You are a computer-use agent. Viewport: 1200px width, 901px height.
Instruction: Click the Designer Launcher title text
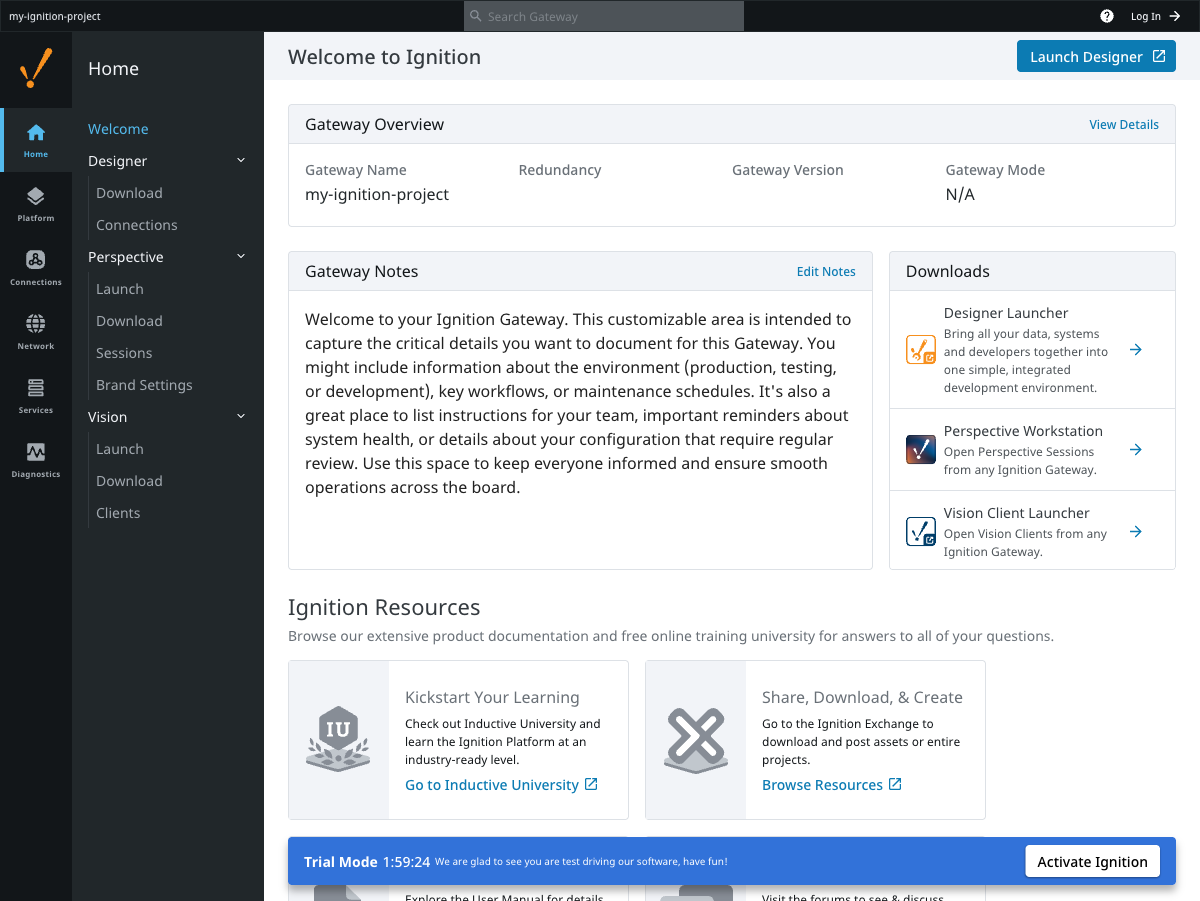click(1006, 313)
